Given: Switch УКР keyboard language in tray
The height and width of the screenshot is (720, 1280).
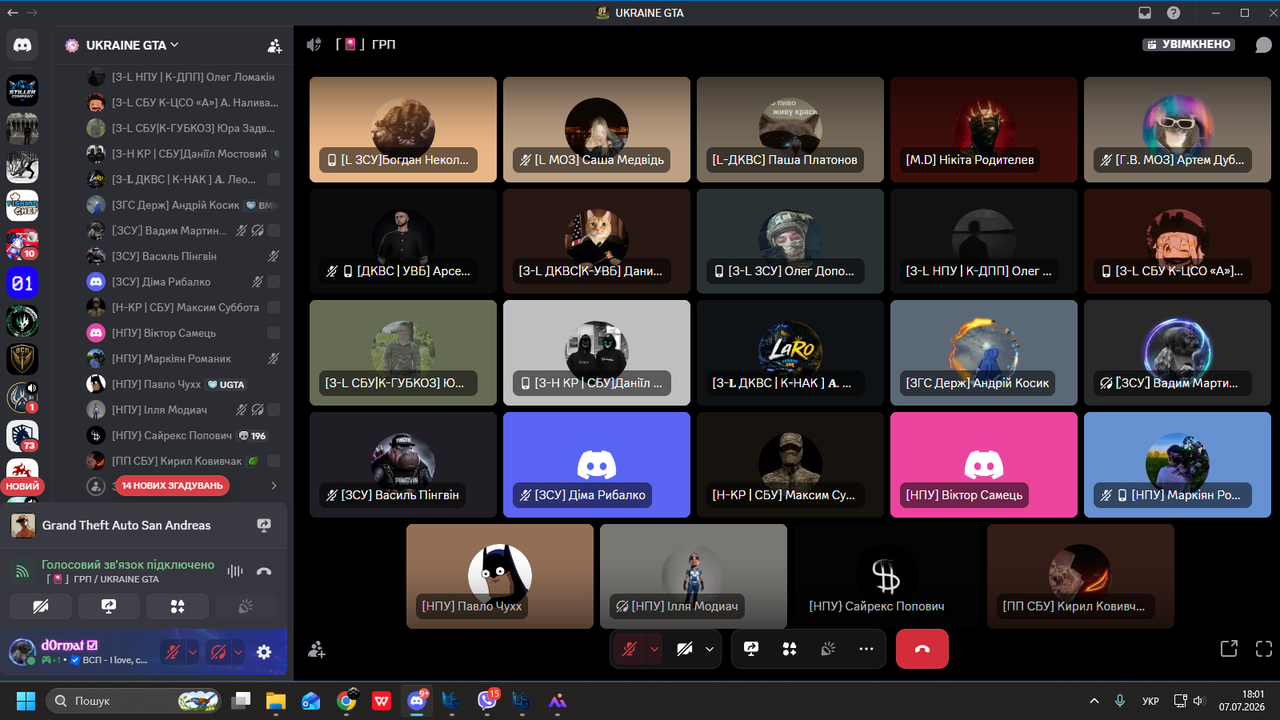Looking at the screenshot, I should 1151,701.
